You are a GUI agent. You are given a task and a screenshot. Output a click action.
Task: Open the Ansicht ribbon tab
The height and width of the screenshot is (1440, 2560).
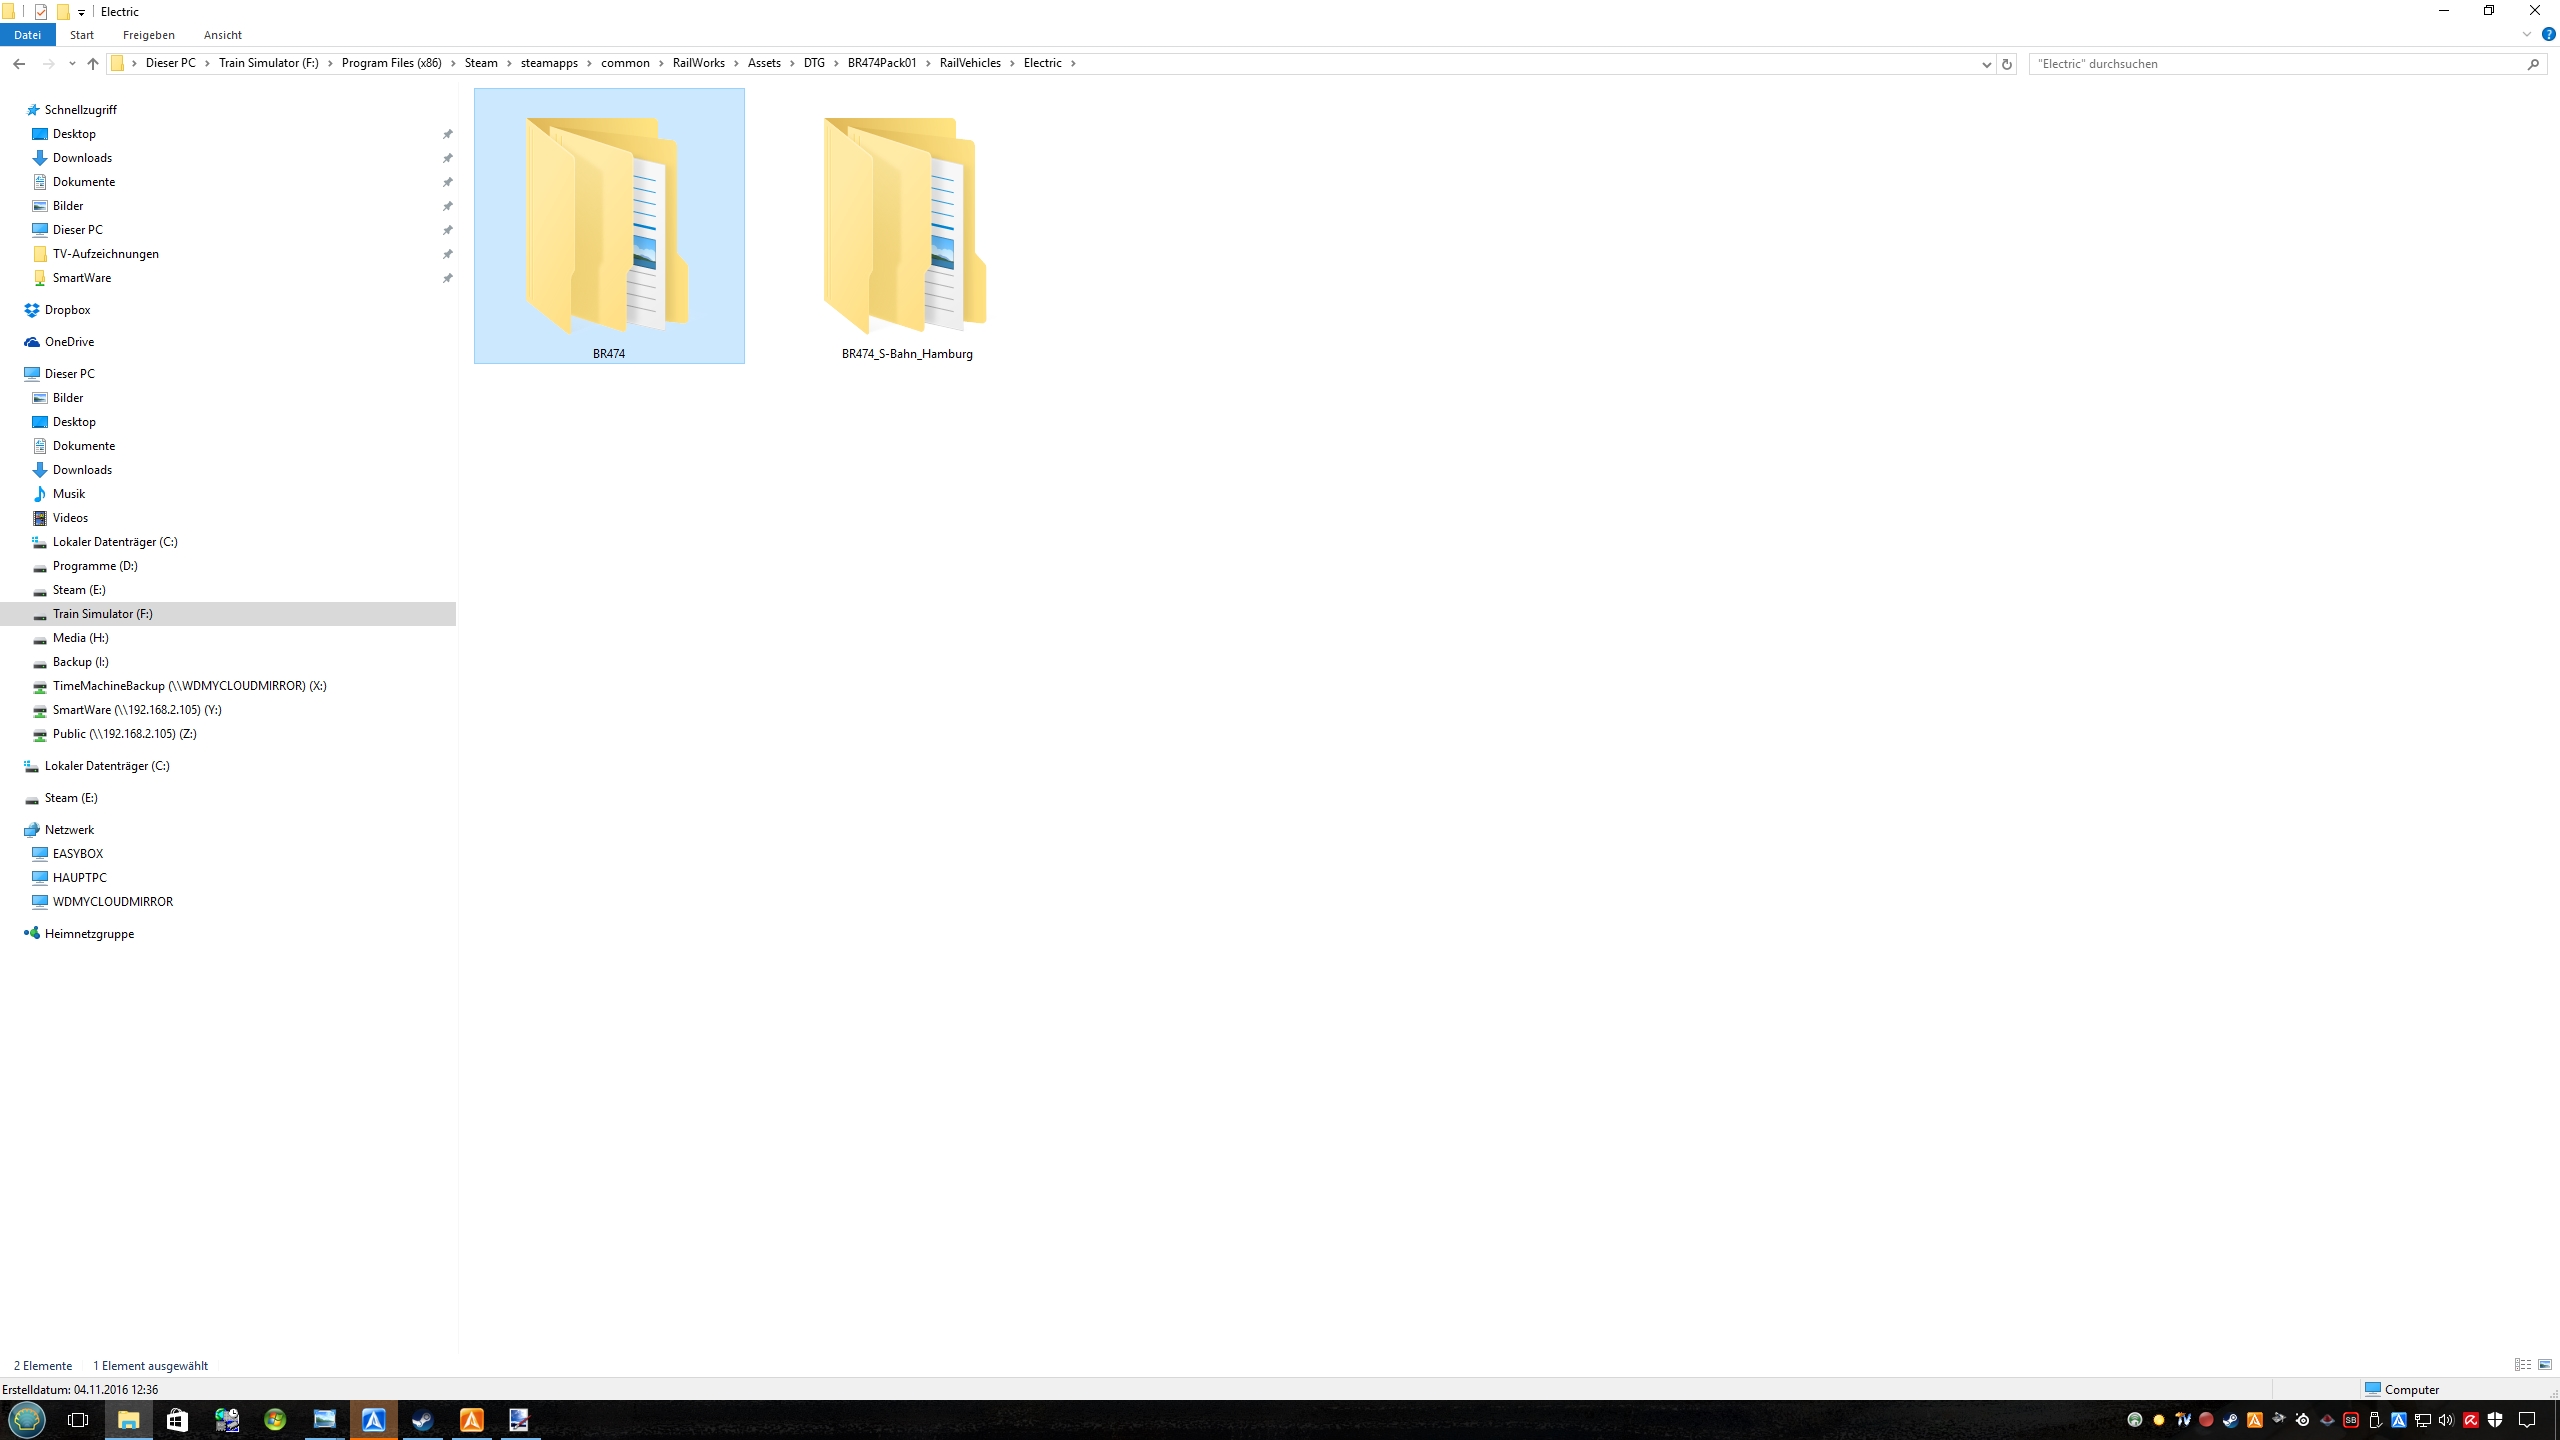pos(222,35)
